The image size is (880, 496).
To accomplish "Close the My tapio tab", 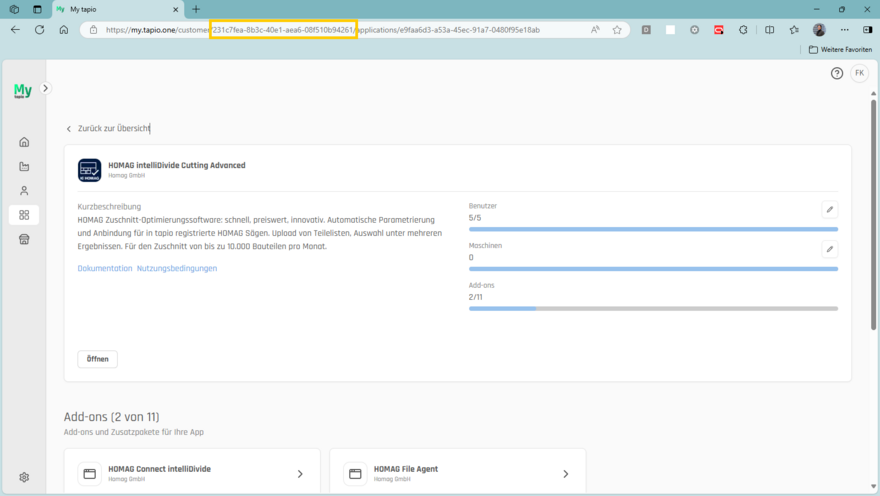I will 175,10.
